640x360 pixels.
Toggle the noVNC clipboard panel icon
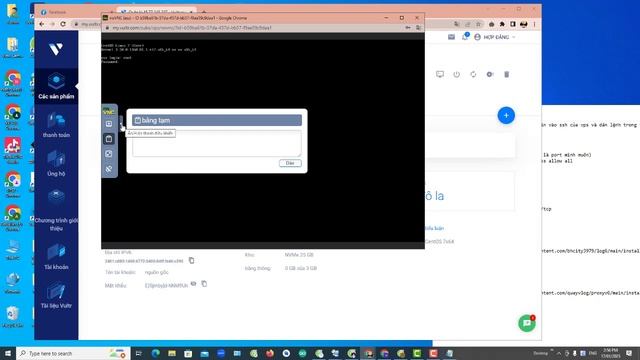[109, 139]
